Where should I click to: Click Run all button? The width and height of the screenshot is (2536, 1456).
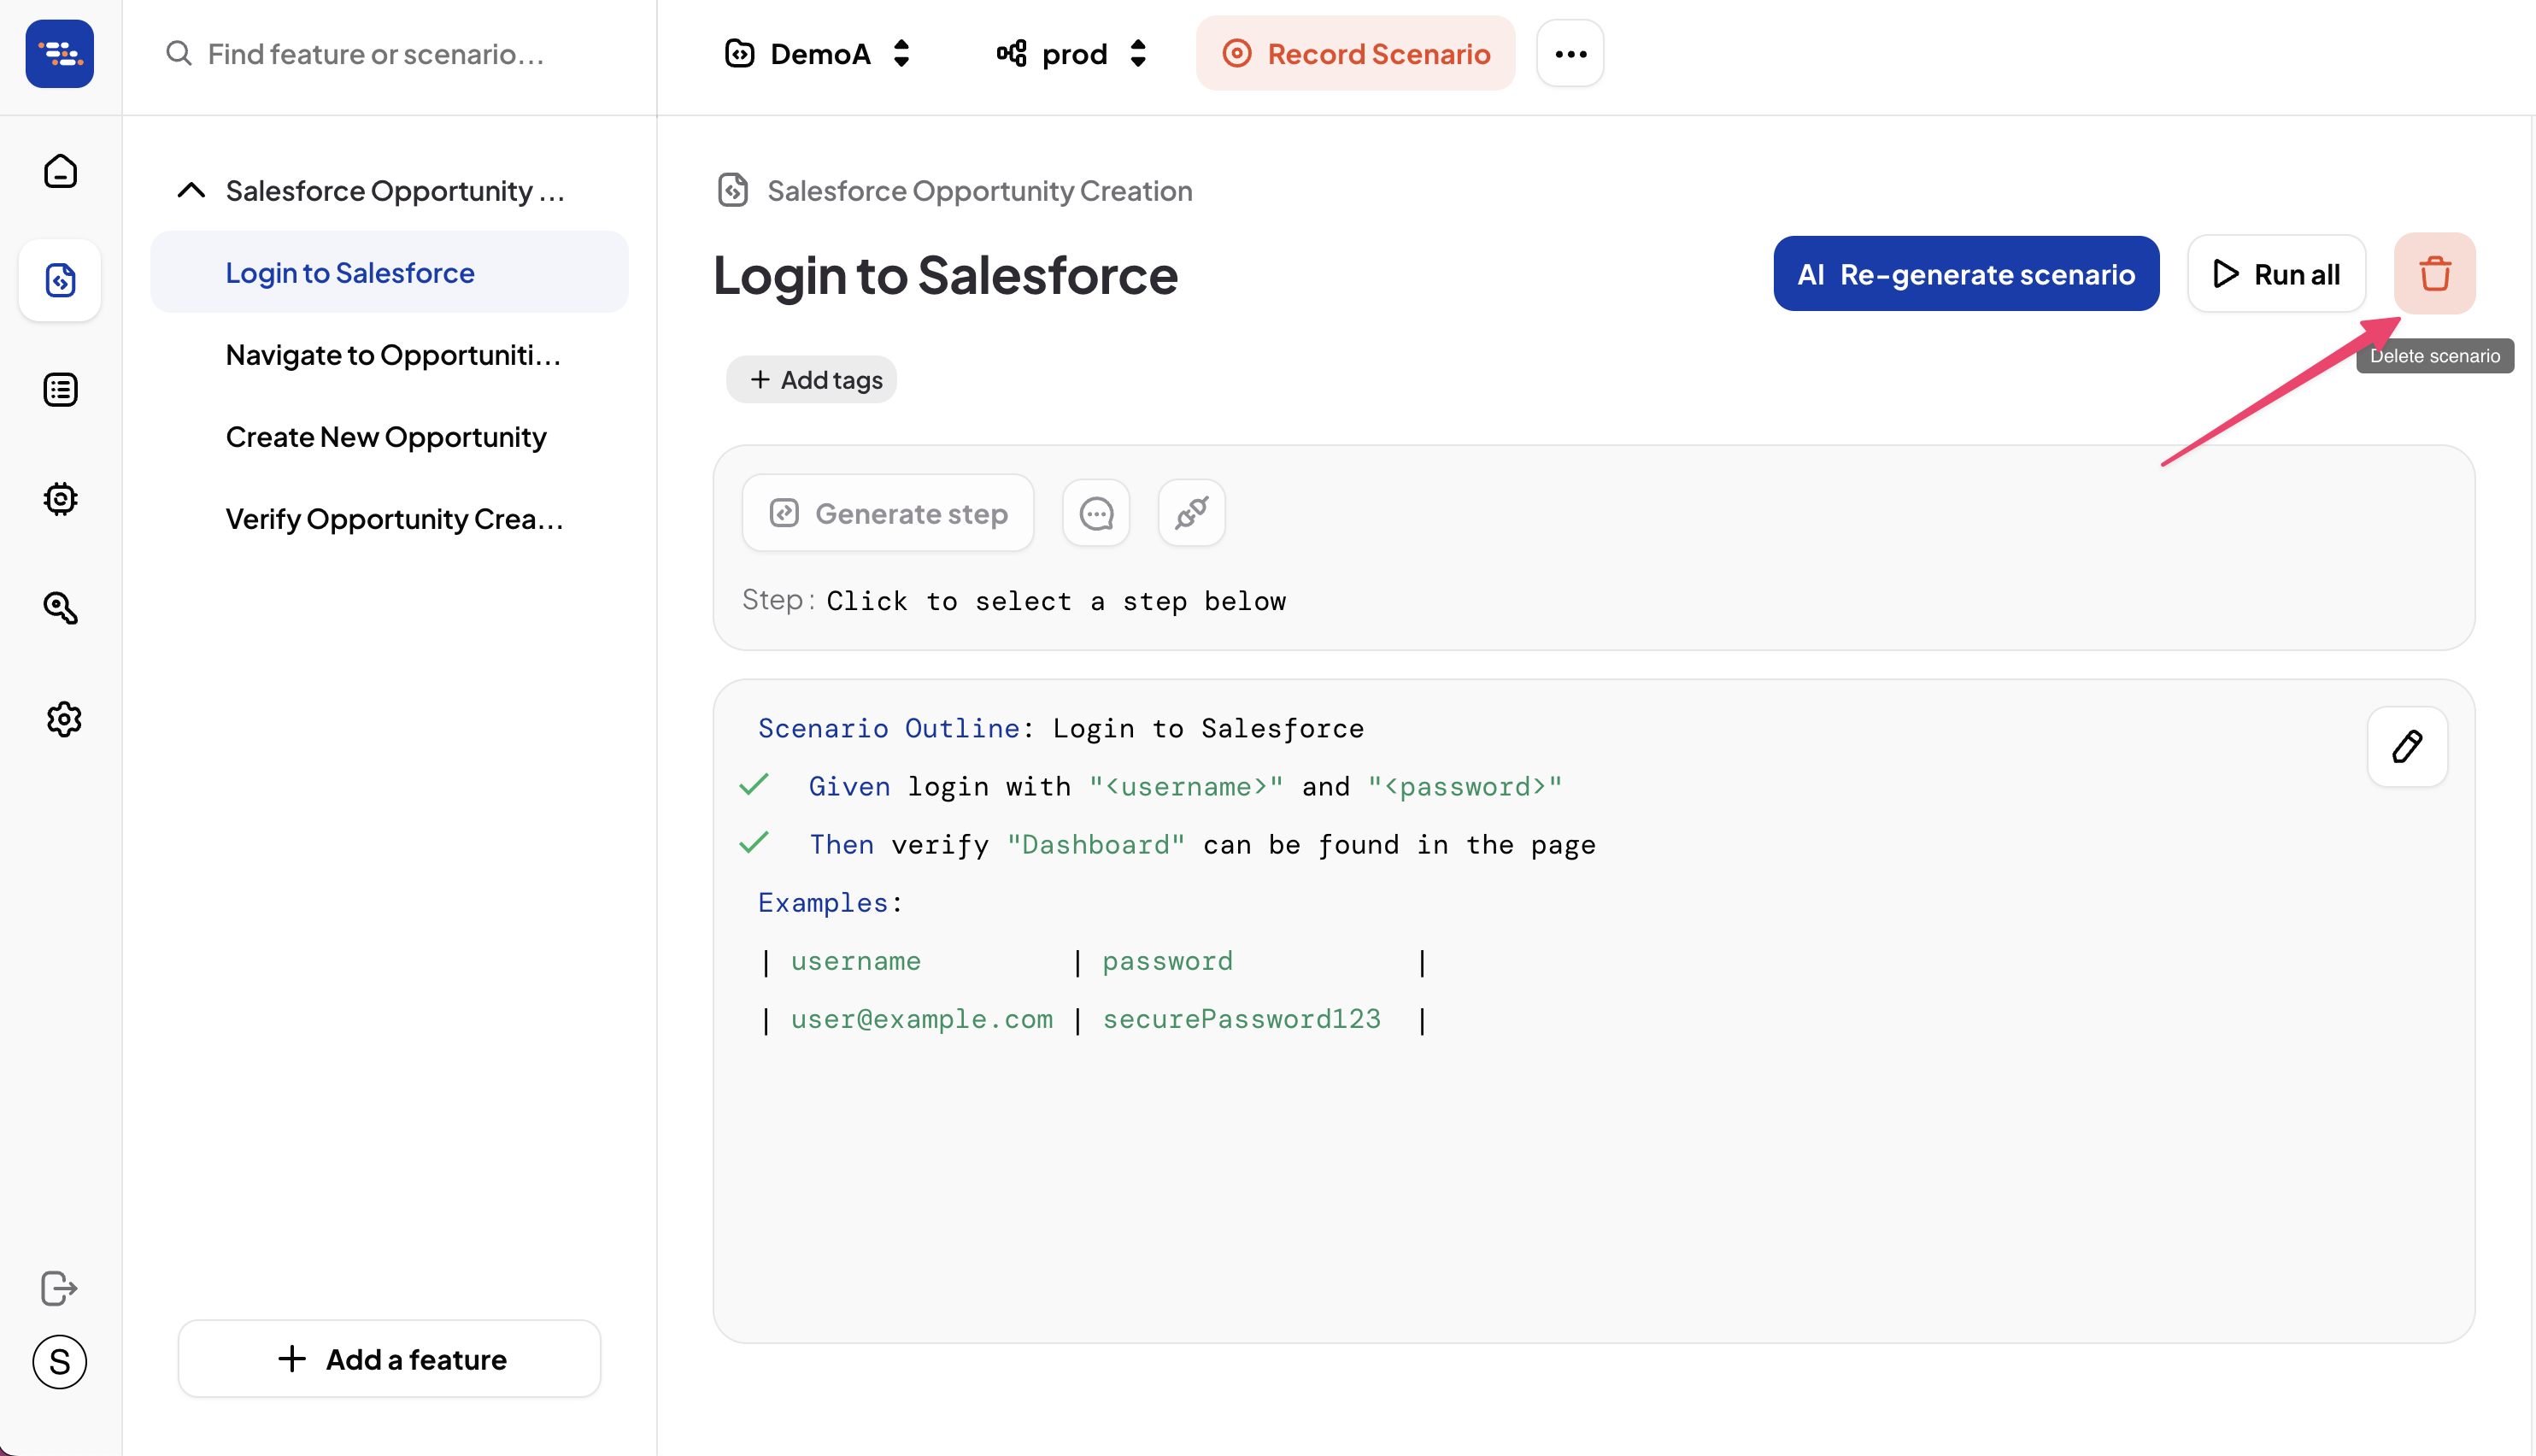(x=2275, y=273)
